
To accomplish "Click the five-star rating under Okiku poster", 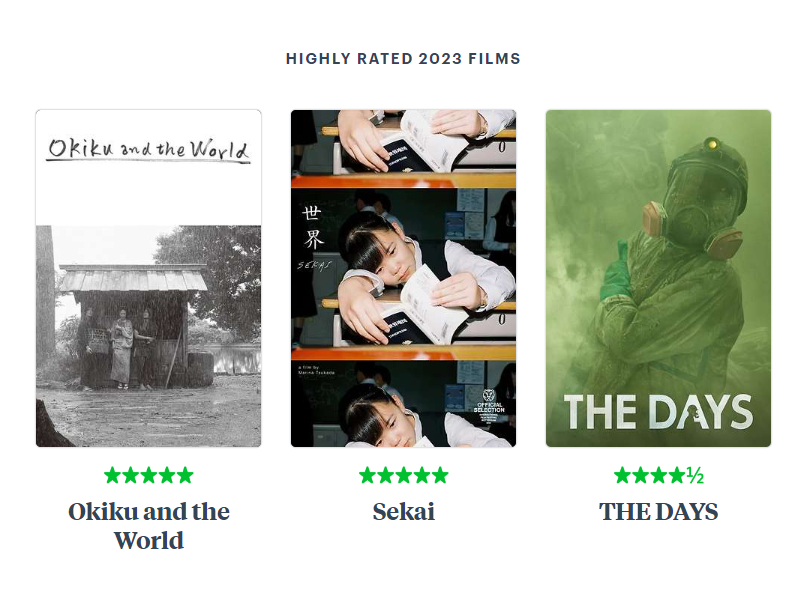I will click(149, 475).
